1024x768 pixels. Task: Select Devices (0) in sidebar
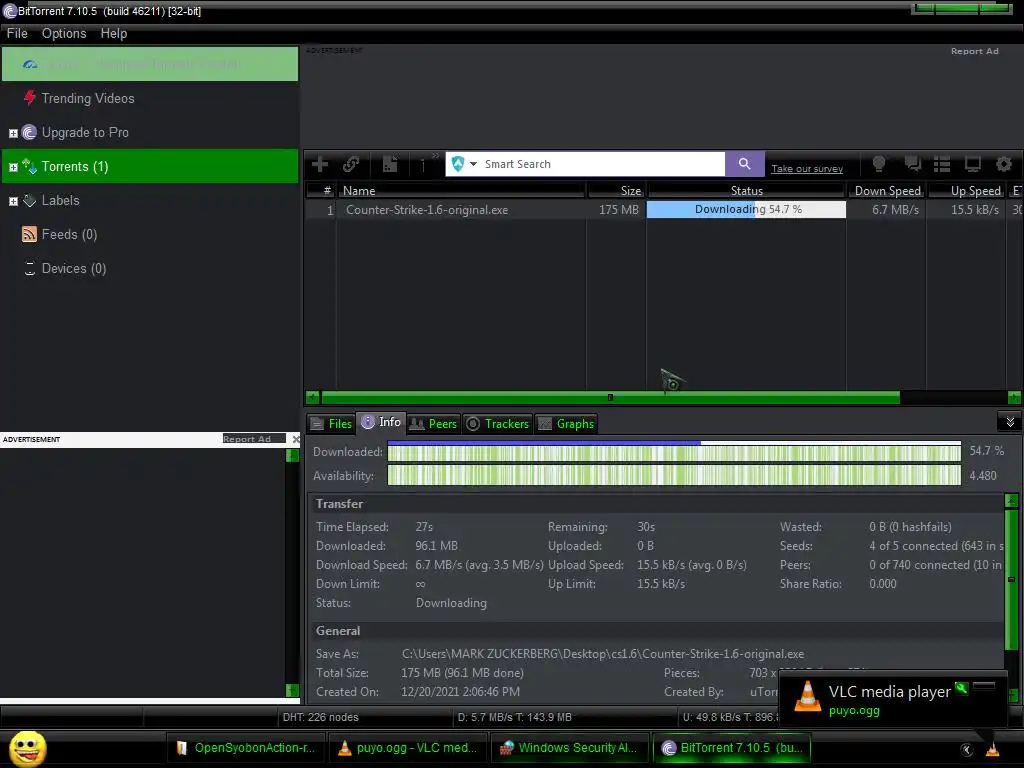tap(74, 268)
